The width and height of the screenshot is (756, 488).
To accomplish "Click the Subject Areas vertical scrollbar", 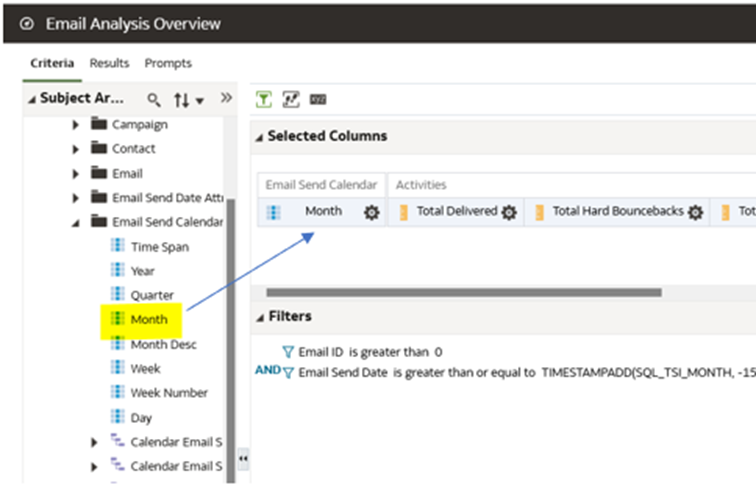I will tap(231, 340).
